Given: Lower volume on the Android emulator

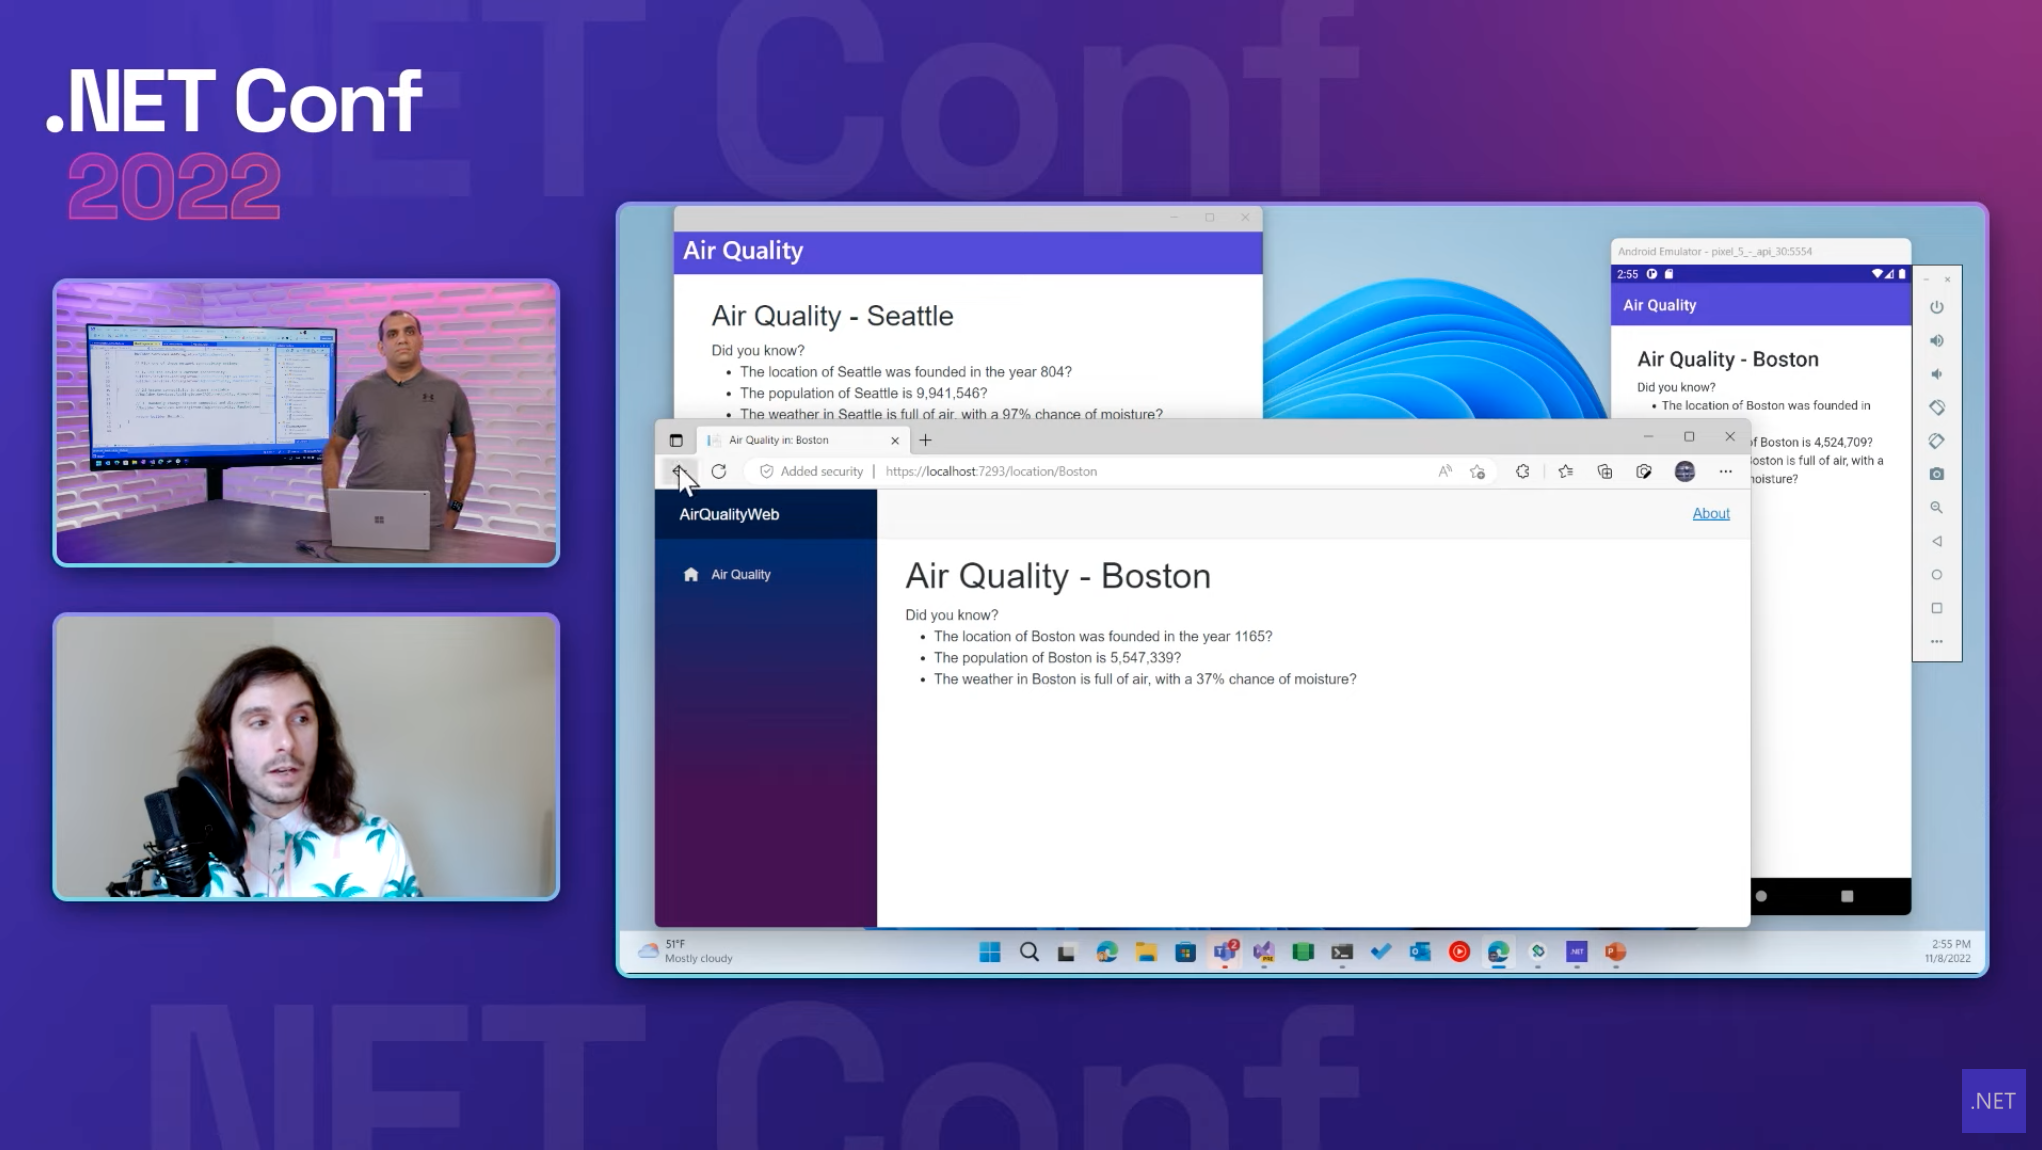Looking at the screenshot, I should click(x=1936, y=374).
